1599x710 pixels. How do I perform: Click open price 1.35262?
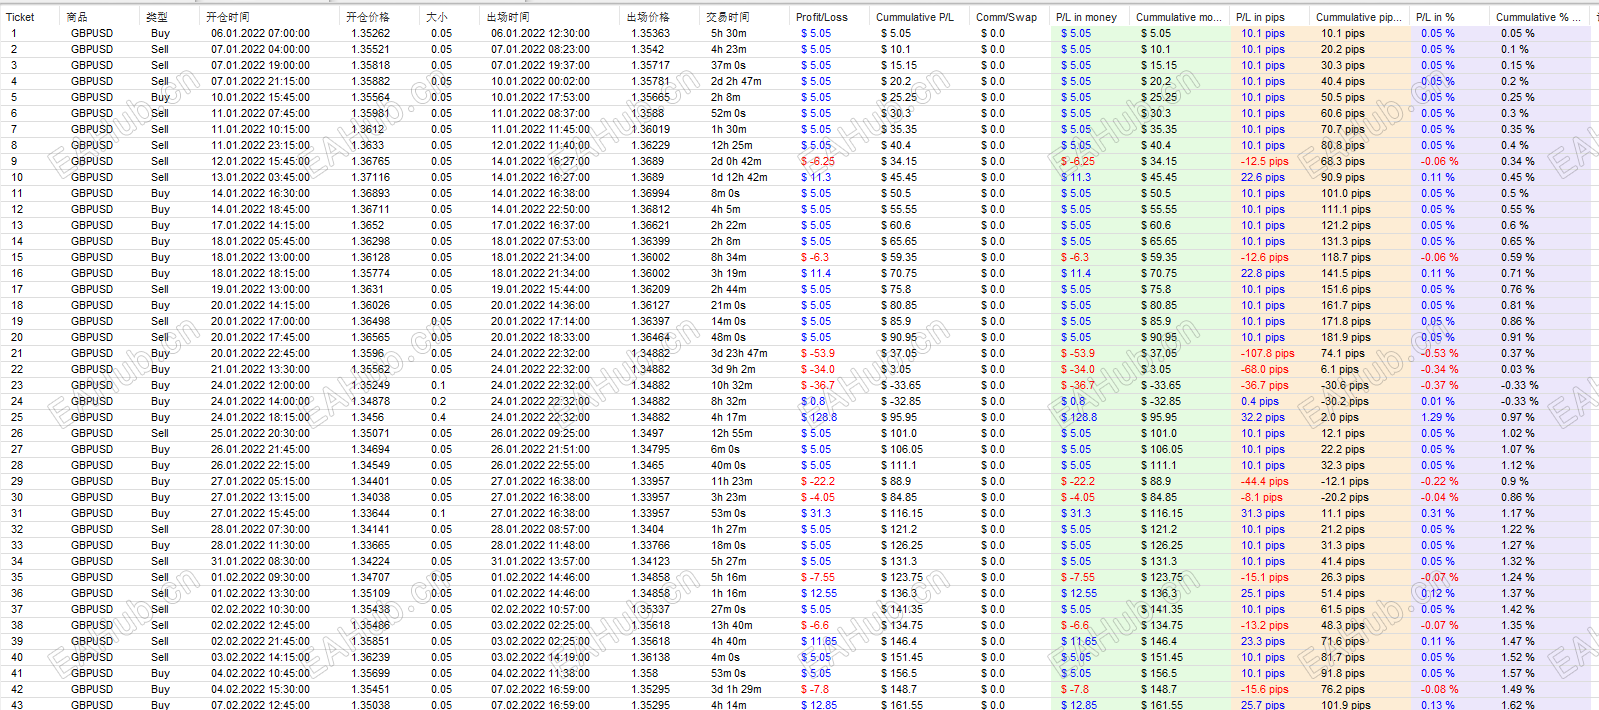[x=371, y=33]
